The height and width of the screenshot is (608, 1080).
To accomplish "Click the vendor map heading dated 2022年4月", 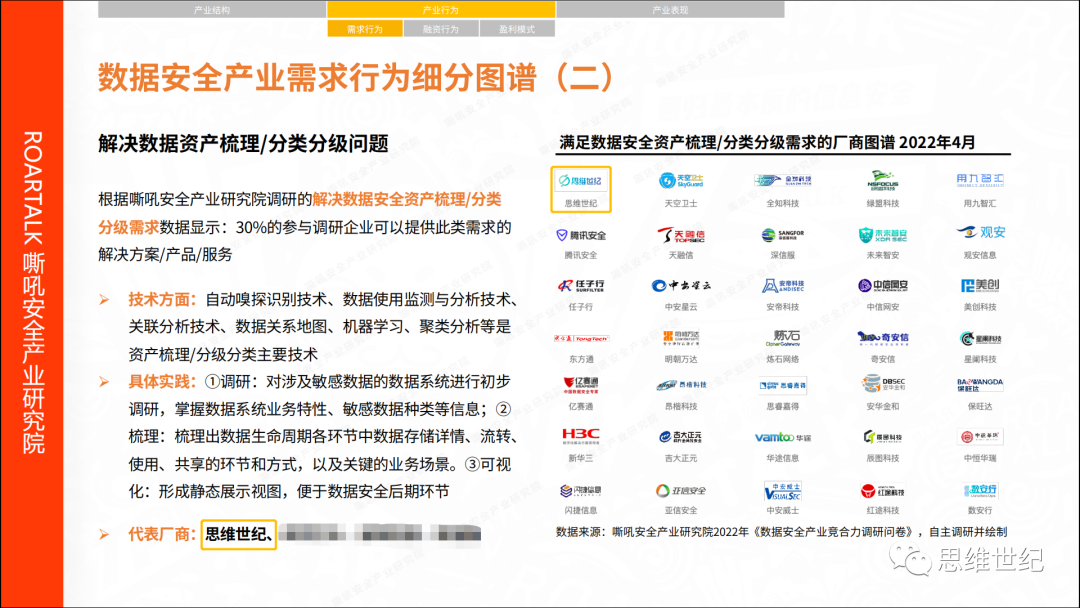I will pyautogui.click(x=767, y=143).
